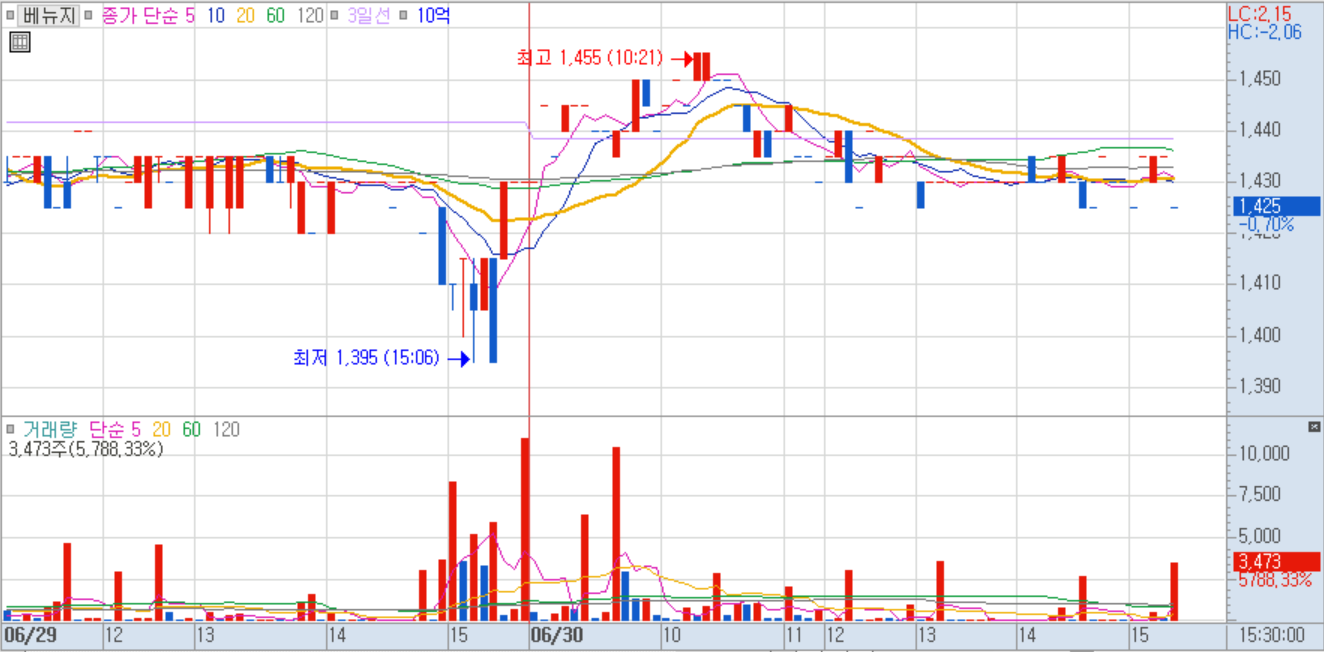Close the volume pane with its X icon
This screenshot has width=1324, height=652.
tap(1314, 427)
